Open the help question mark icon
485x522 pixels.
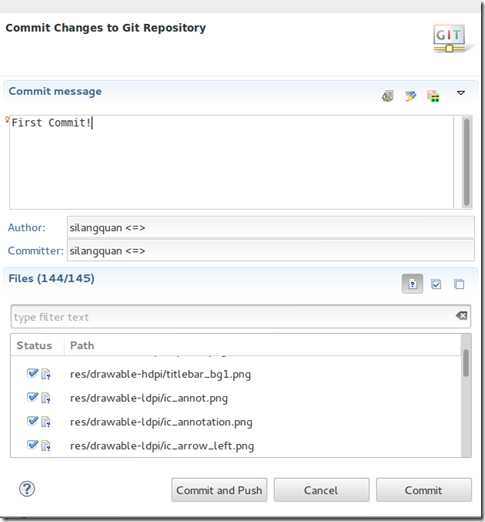coord(27,489)
